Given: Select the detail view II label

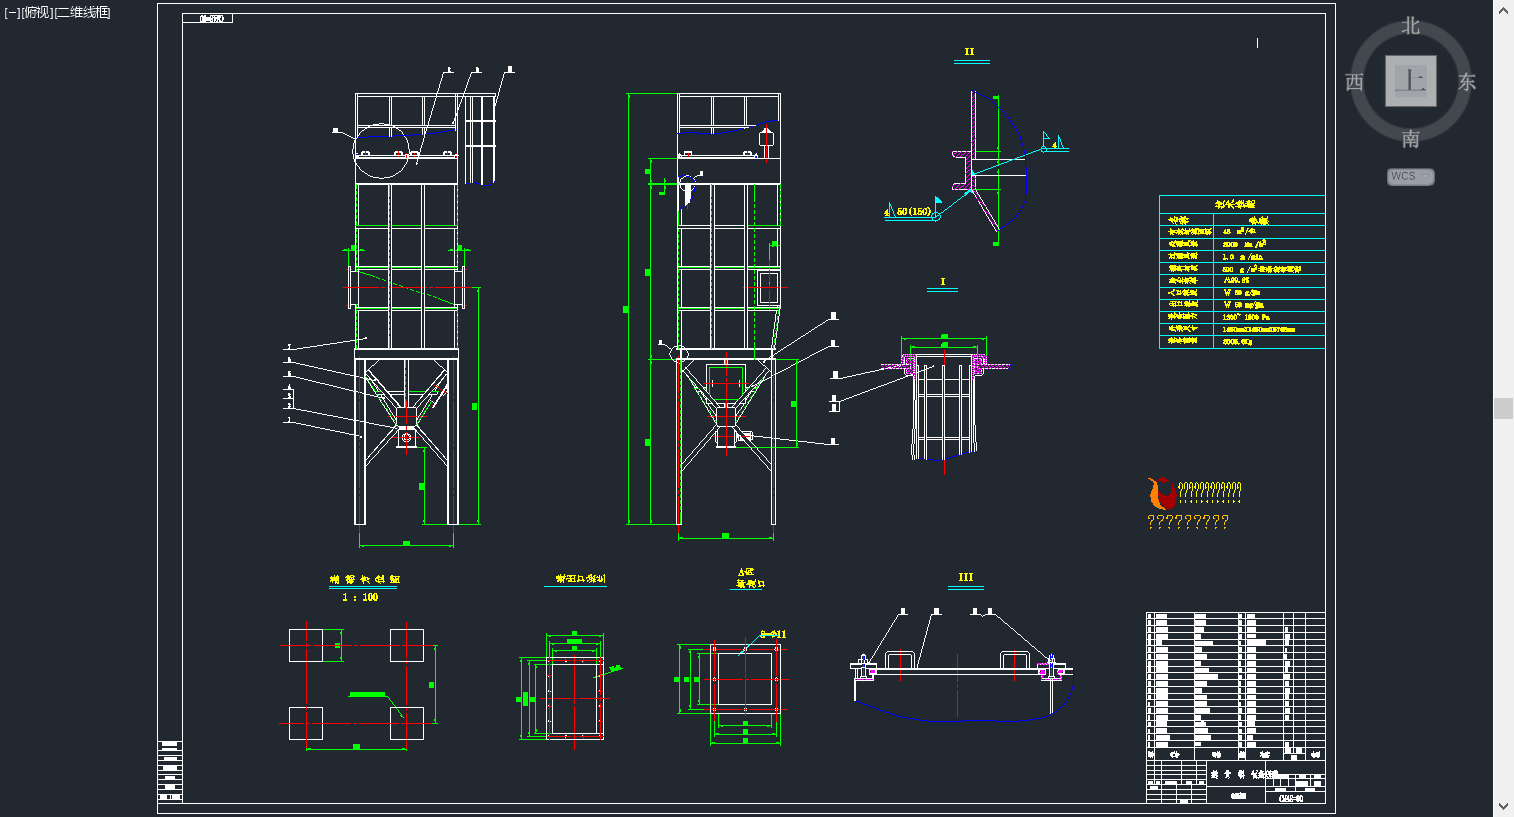Looking at the screenshot, I should (x=969, y=52).
